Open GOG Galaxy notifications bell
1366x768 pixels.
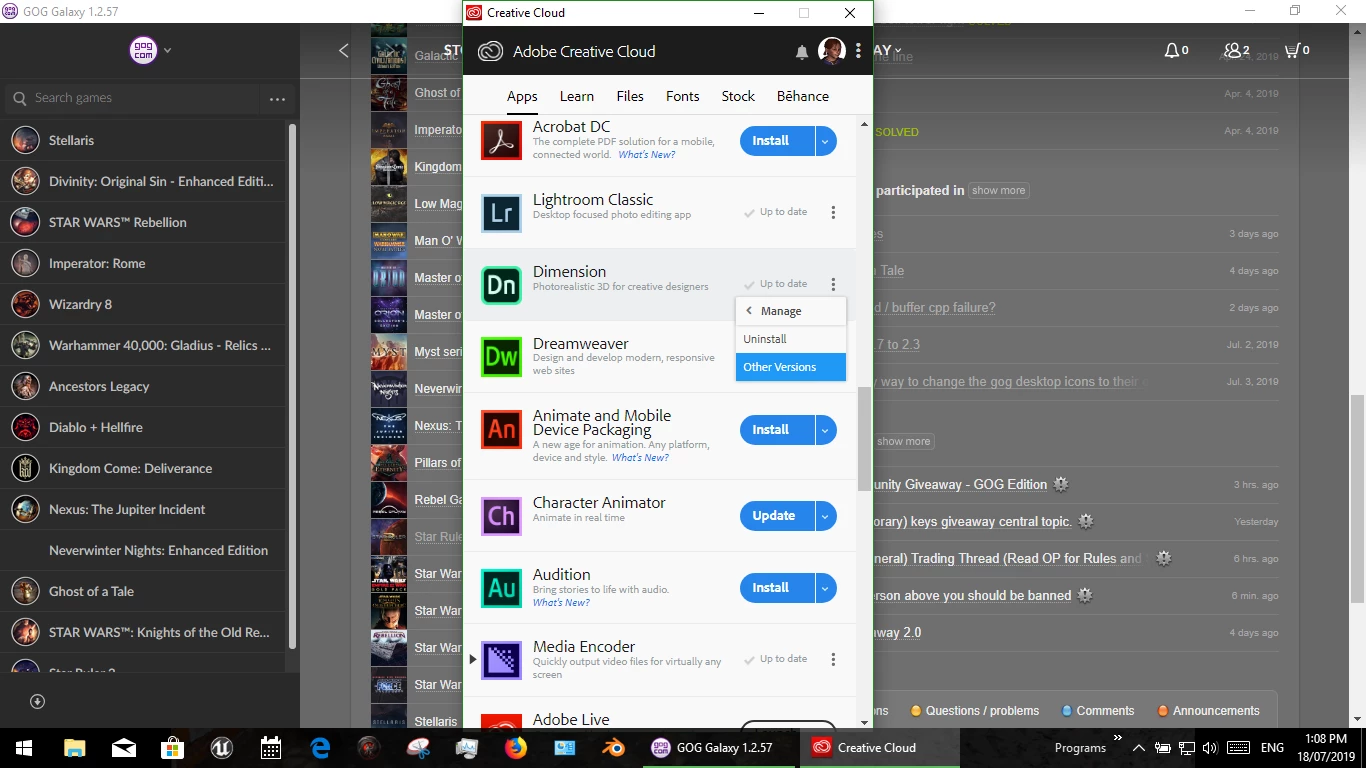pos(1172,50)
